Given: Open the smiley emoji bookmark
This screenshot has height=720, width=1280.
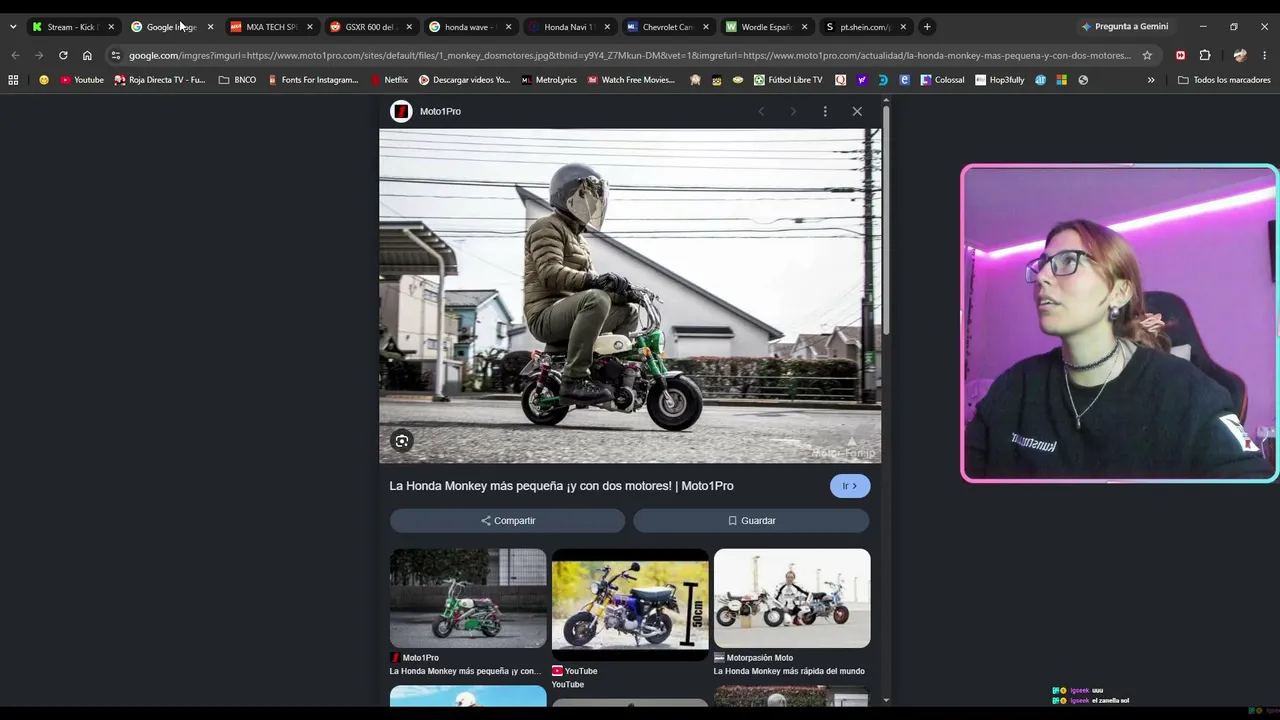Looking at the screenshot, I should pos(43,80).
